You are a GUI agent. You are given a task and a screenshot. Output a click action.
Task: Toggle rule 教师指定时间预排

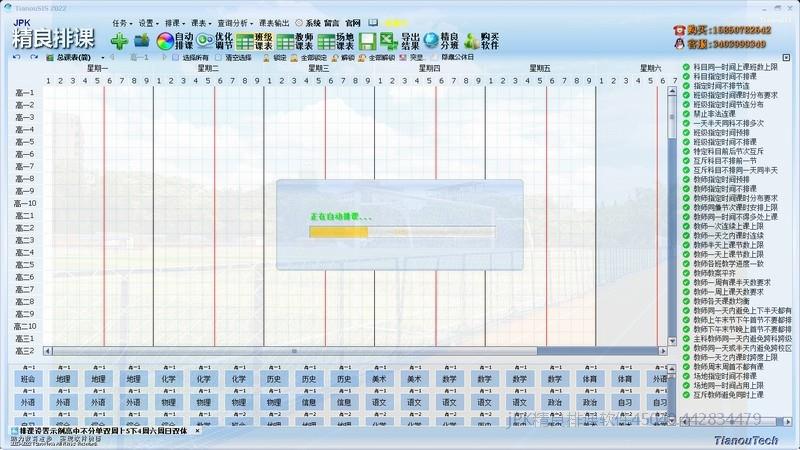coord(686,179)
